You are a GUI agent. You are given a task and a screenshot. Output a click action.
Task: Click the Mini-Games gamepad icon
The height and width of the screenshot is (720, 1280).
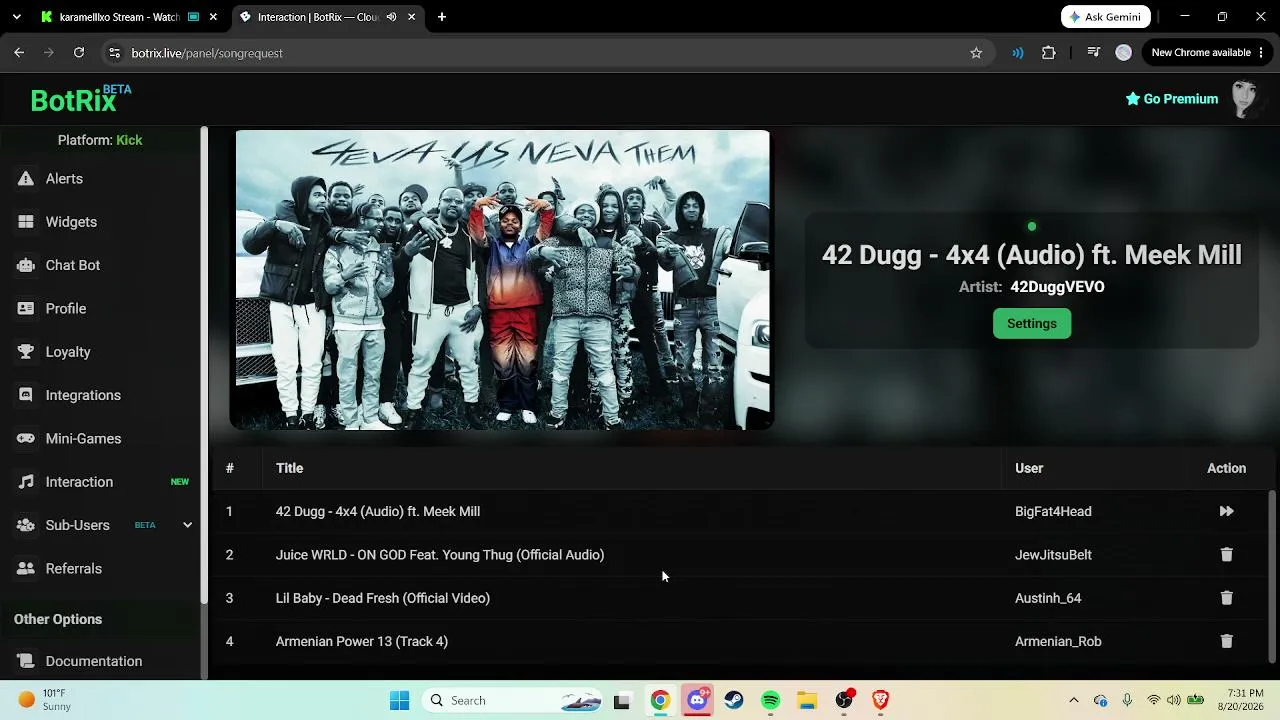tap(26, 439)
